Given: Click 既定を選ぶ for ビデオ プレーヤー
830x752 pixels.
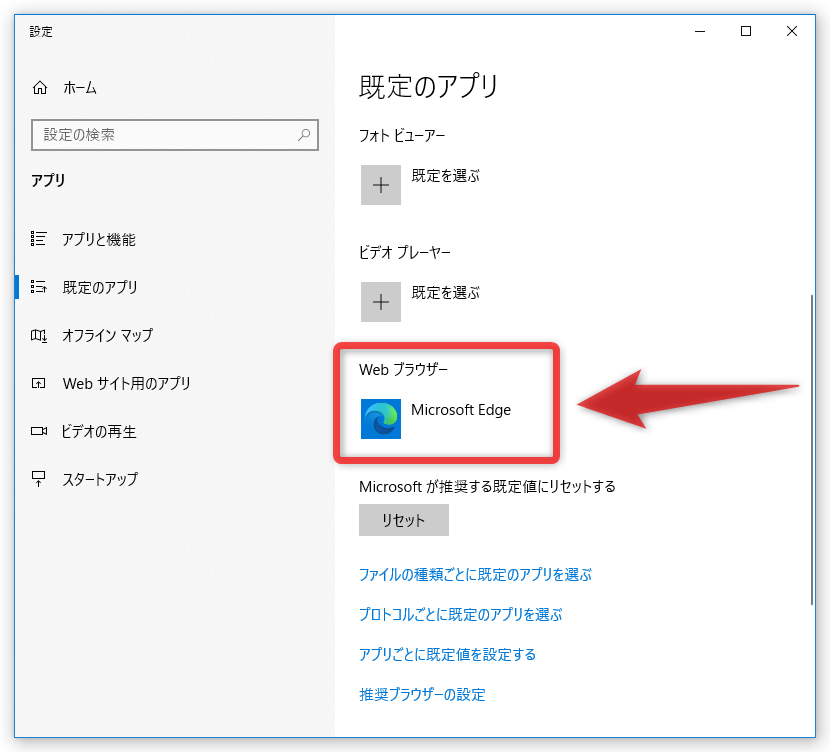Looking at the screenshot, I should coord(446,293).
